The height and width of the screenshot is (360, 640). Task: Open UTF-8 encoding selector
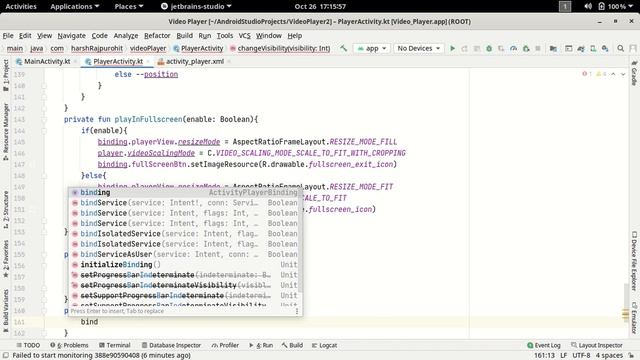581,356
